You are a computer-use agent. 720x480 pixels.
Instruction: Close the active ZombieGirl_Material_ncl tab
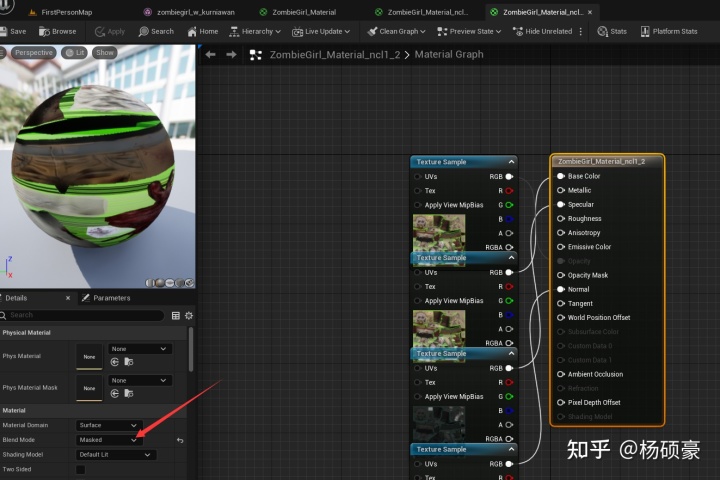[x=590, y=12]
